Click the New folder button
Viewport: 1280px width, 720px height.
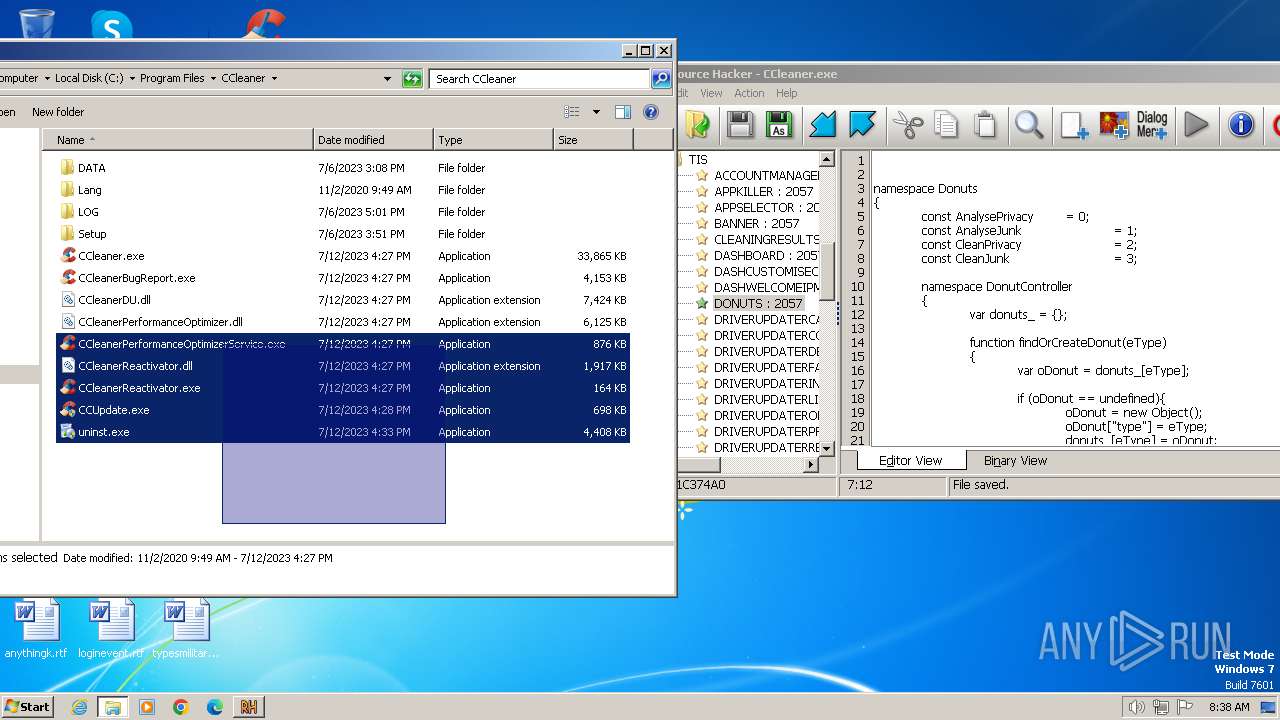point(58,112)
